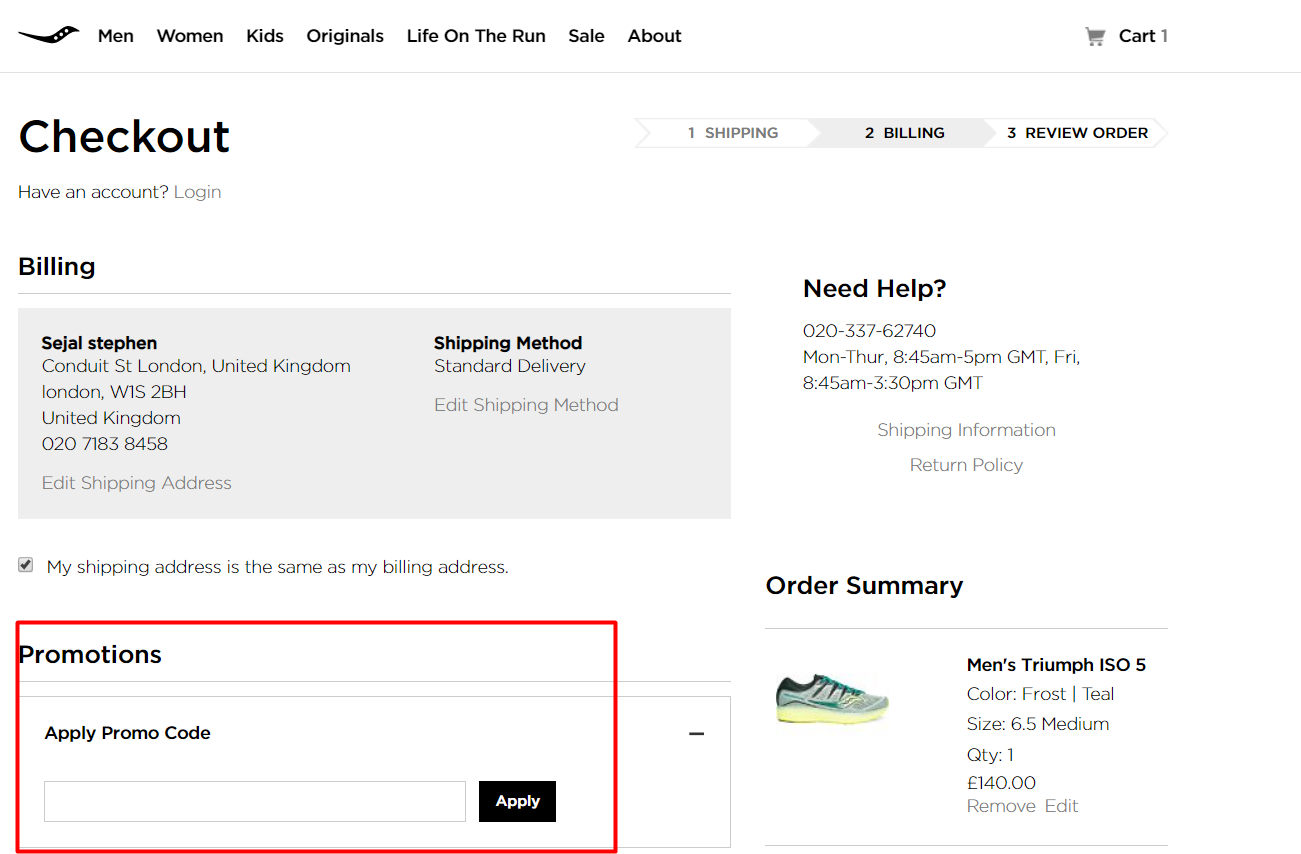View the Shipping Information page

pos(966,429)
